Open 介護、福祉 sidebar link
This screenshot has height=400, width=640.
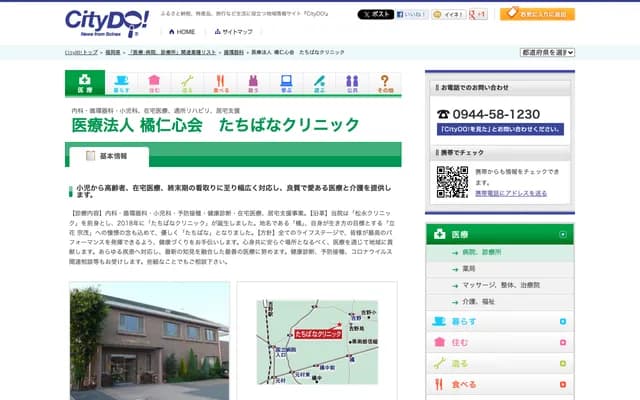(x=478, y=301)
